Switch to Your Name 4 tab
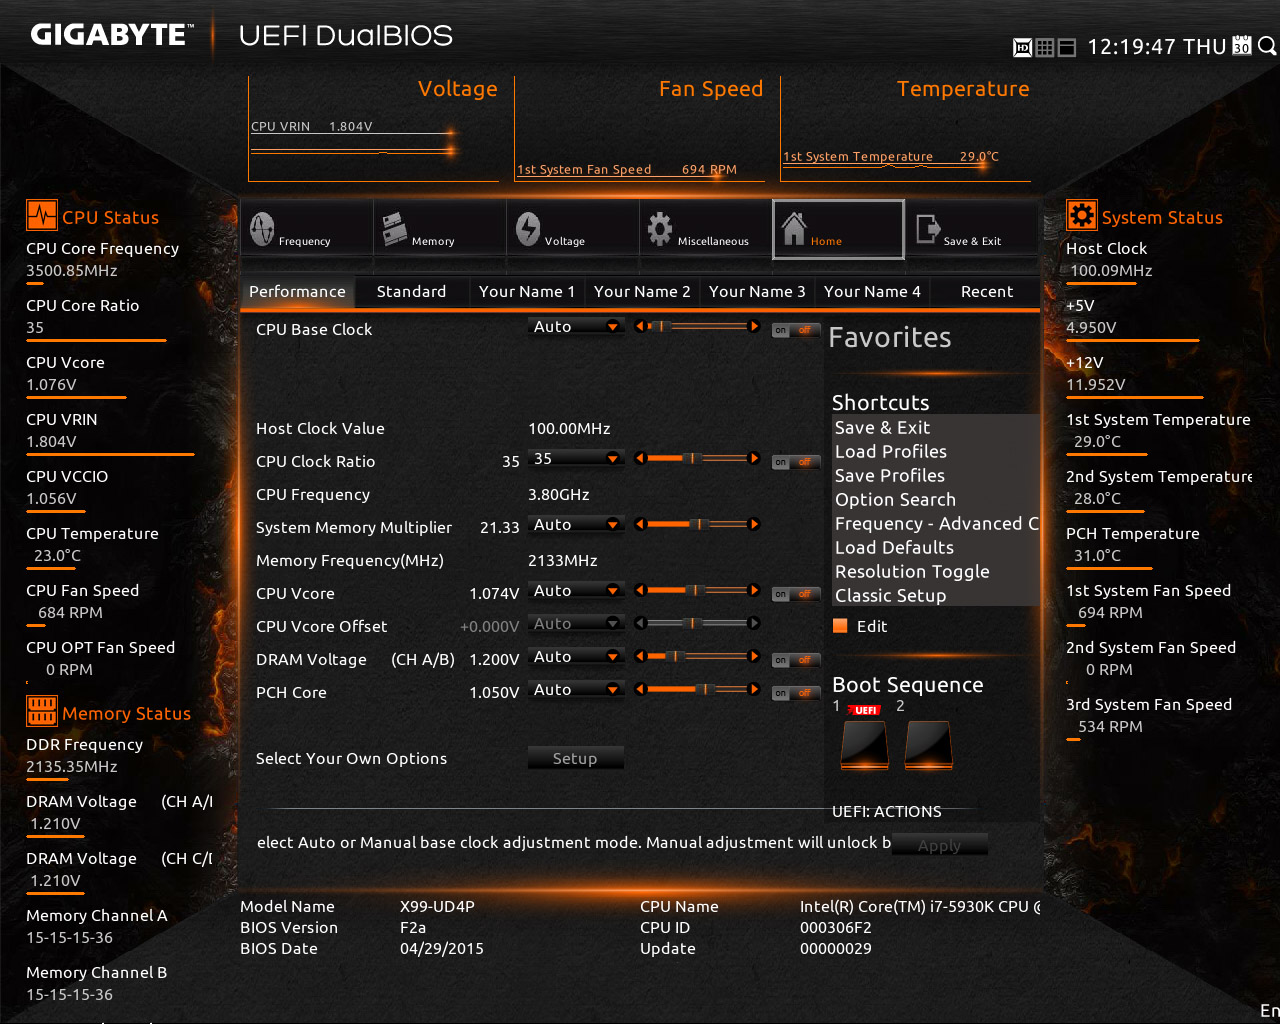1280x1024 pixels. coord(872,291)
